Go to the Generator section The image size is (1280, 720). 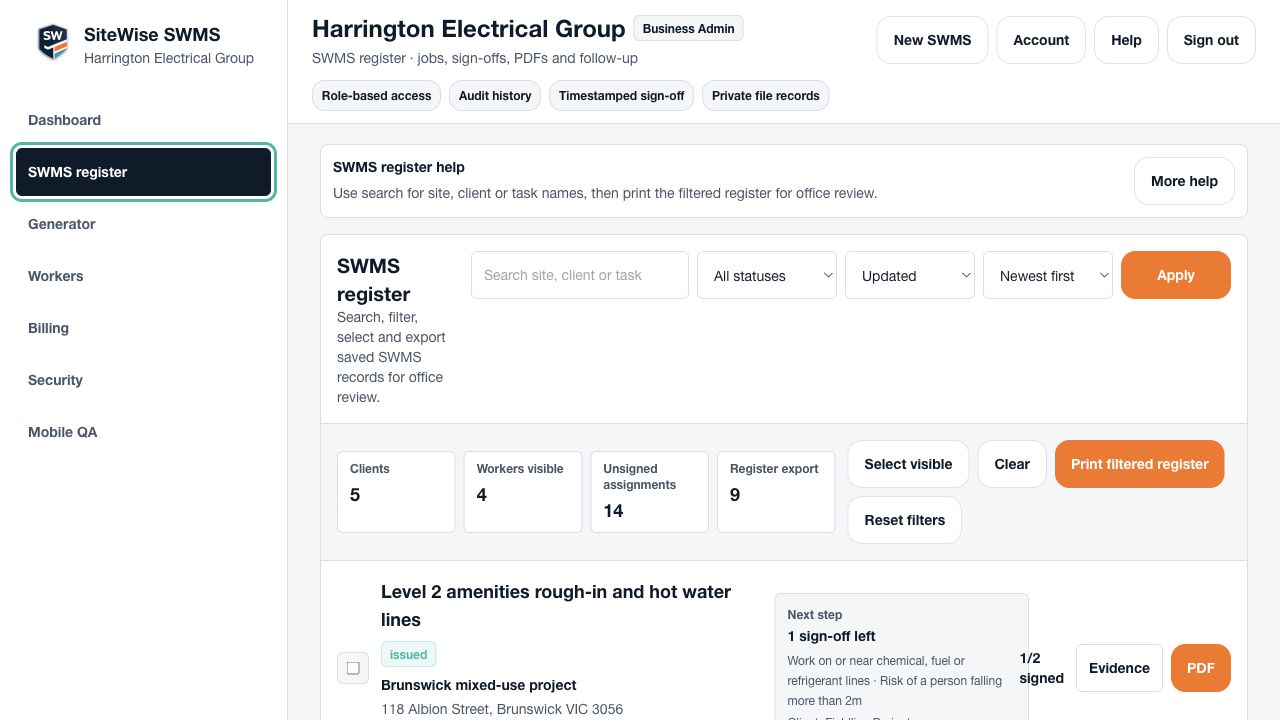(x=144, y=224)
